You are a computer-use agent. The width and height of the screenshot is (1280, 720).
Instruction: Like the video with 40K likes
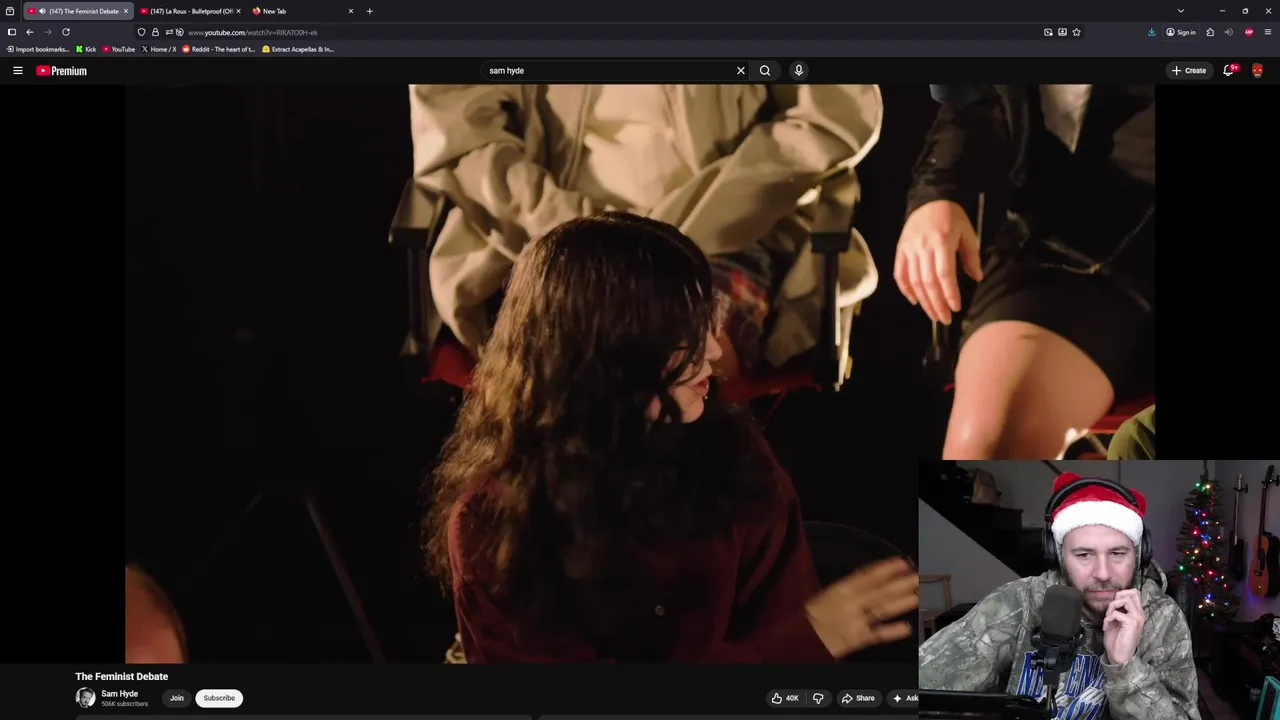785,698
